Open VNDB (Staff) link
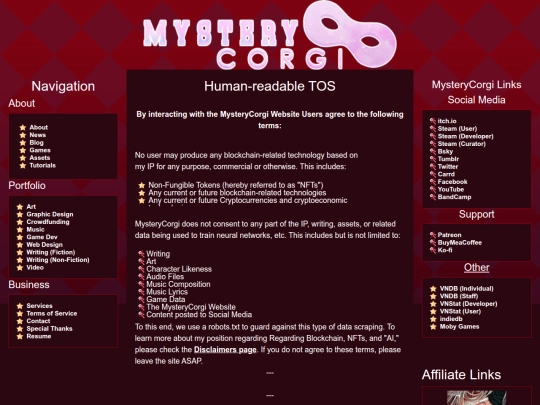 tap(459, 296)
